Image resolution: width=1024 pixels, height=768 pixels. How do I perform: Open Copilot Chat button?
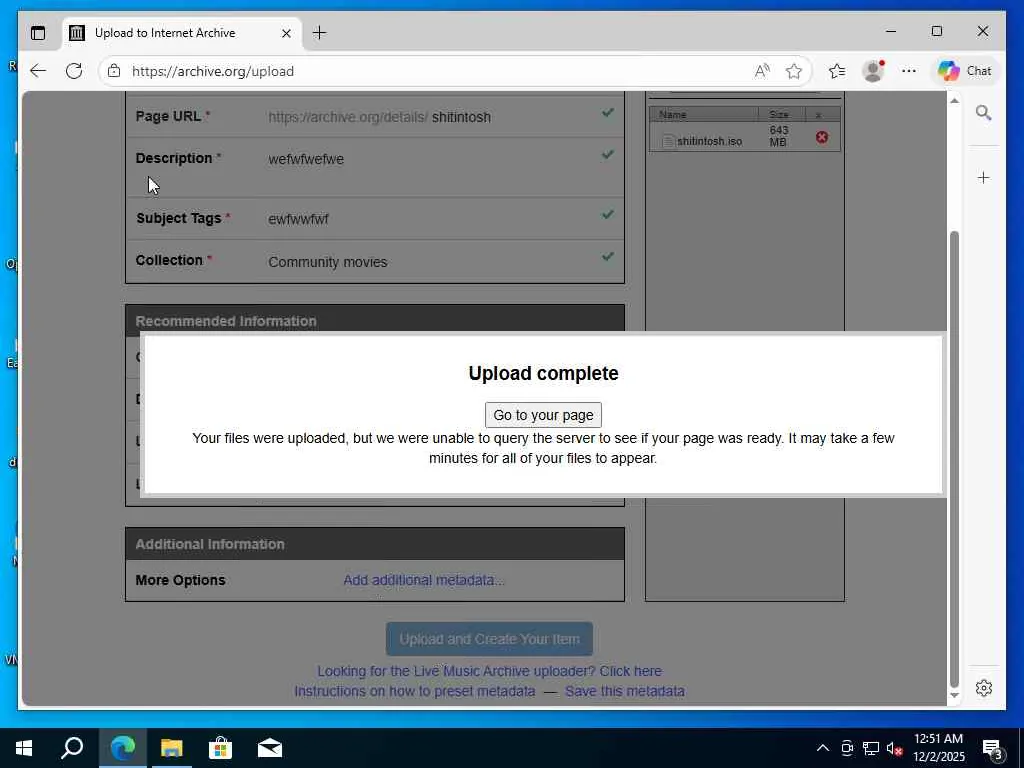(965, 71)
